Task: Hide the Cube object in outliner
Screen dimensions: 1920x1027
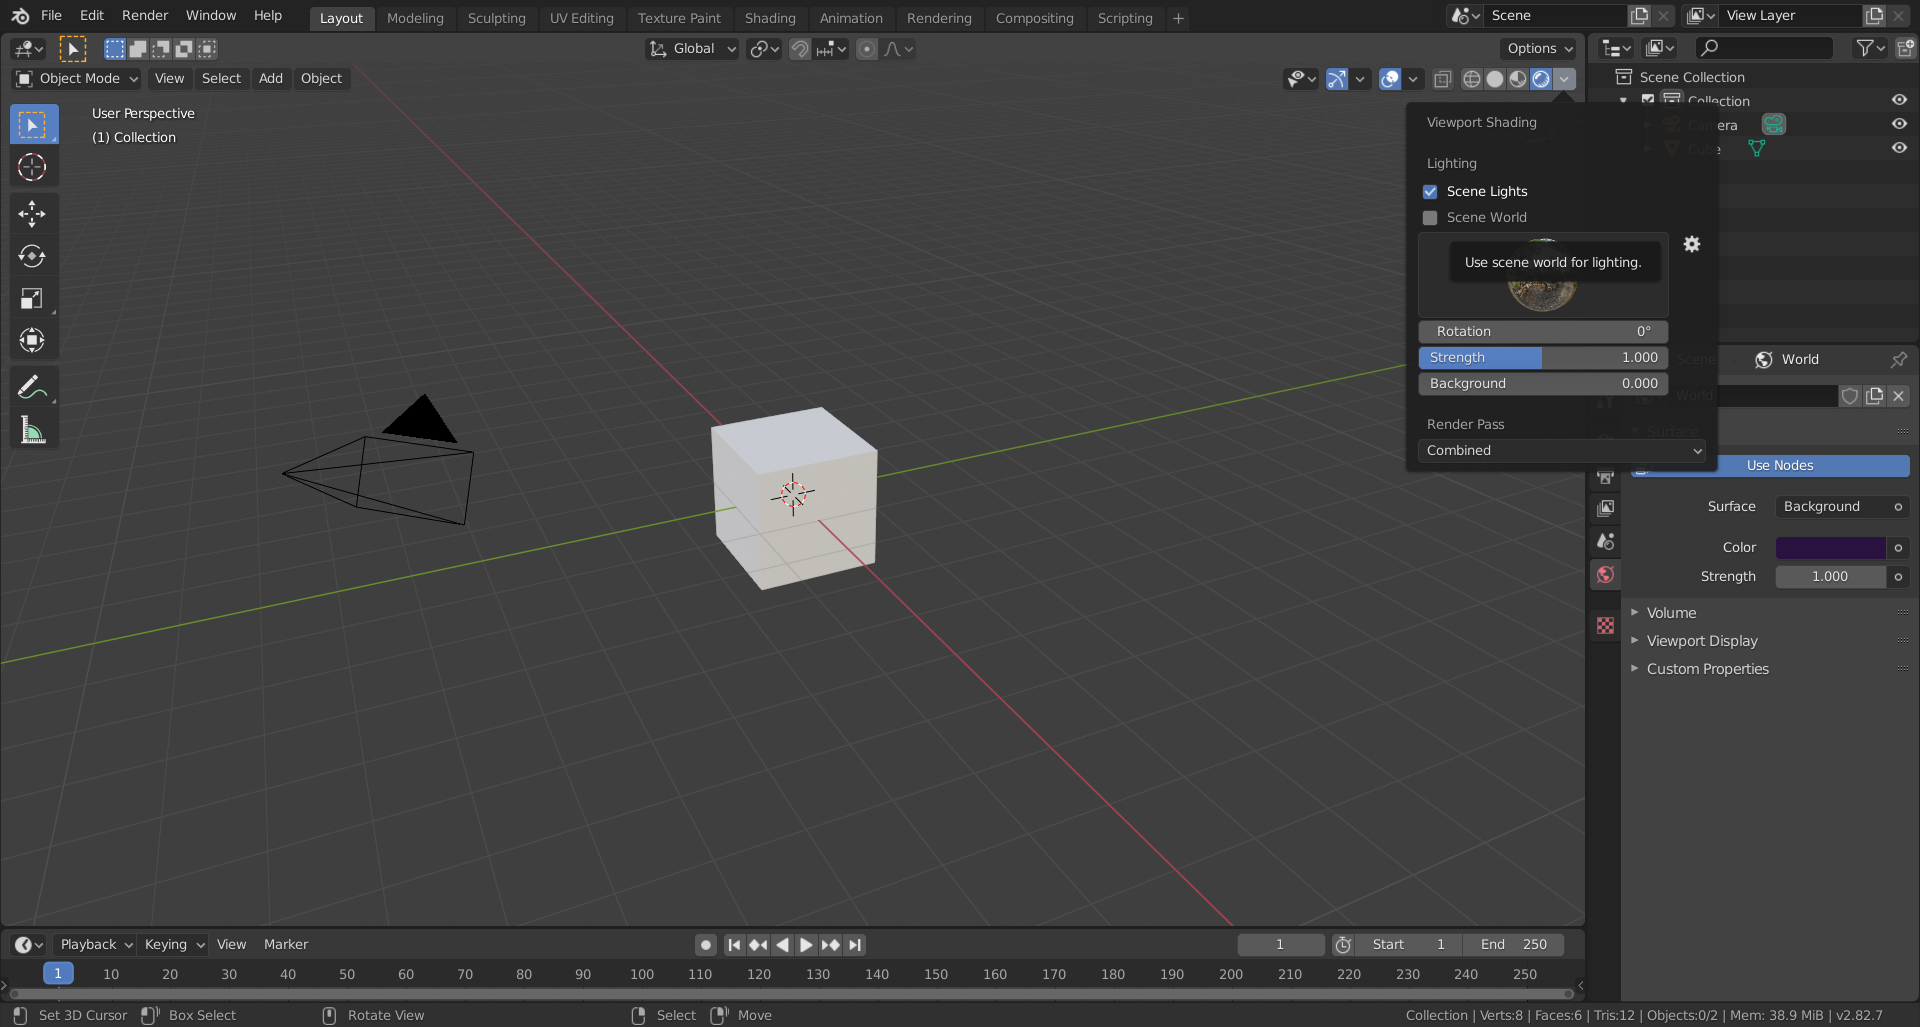Action: click(1899, 148)
